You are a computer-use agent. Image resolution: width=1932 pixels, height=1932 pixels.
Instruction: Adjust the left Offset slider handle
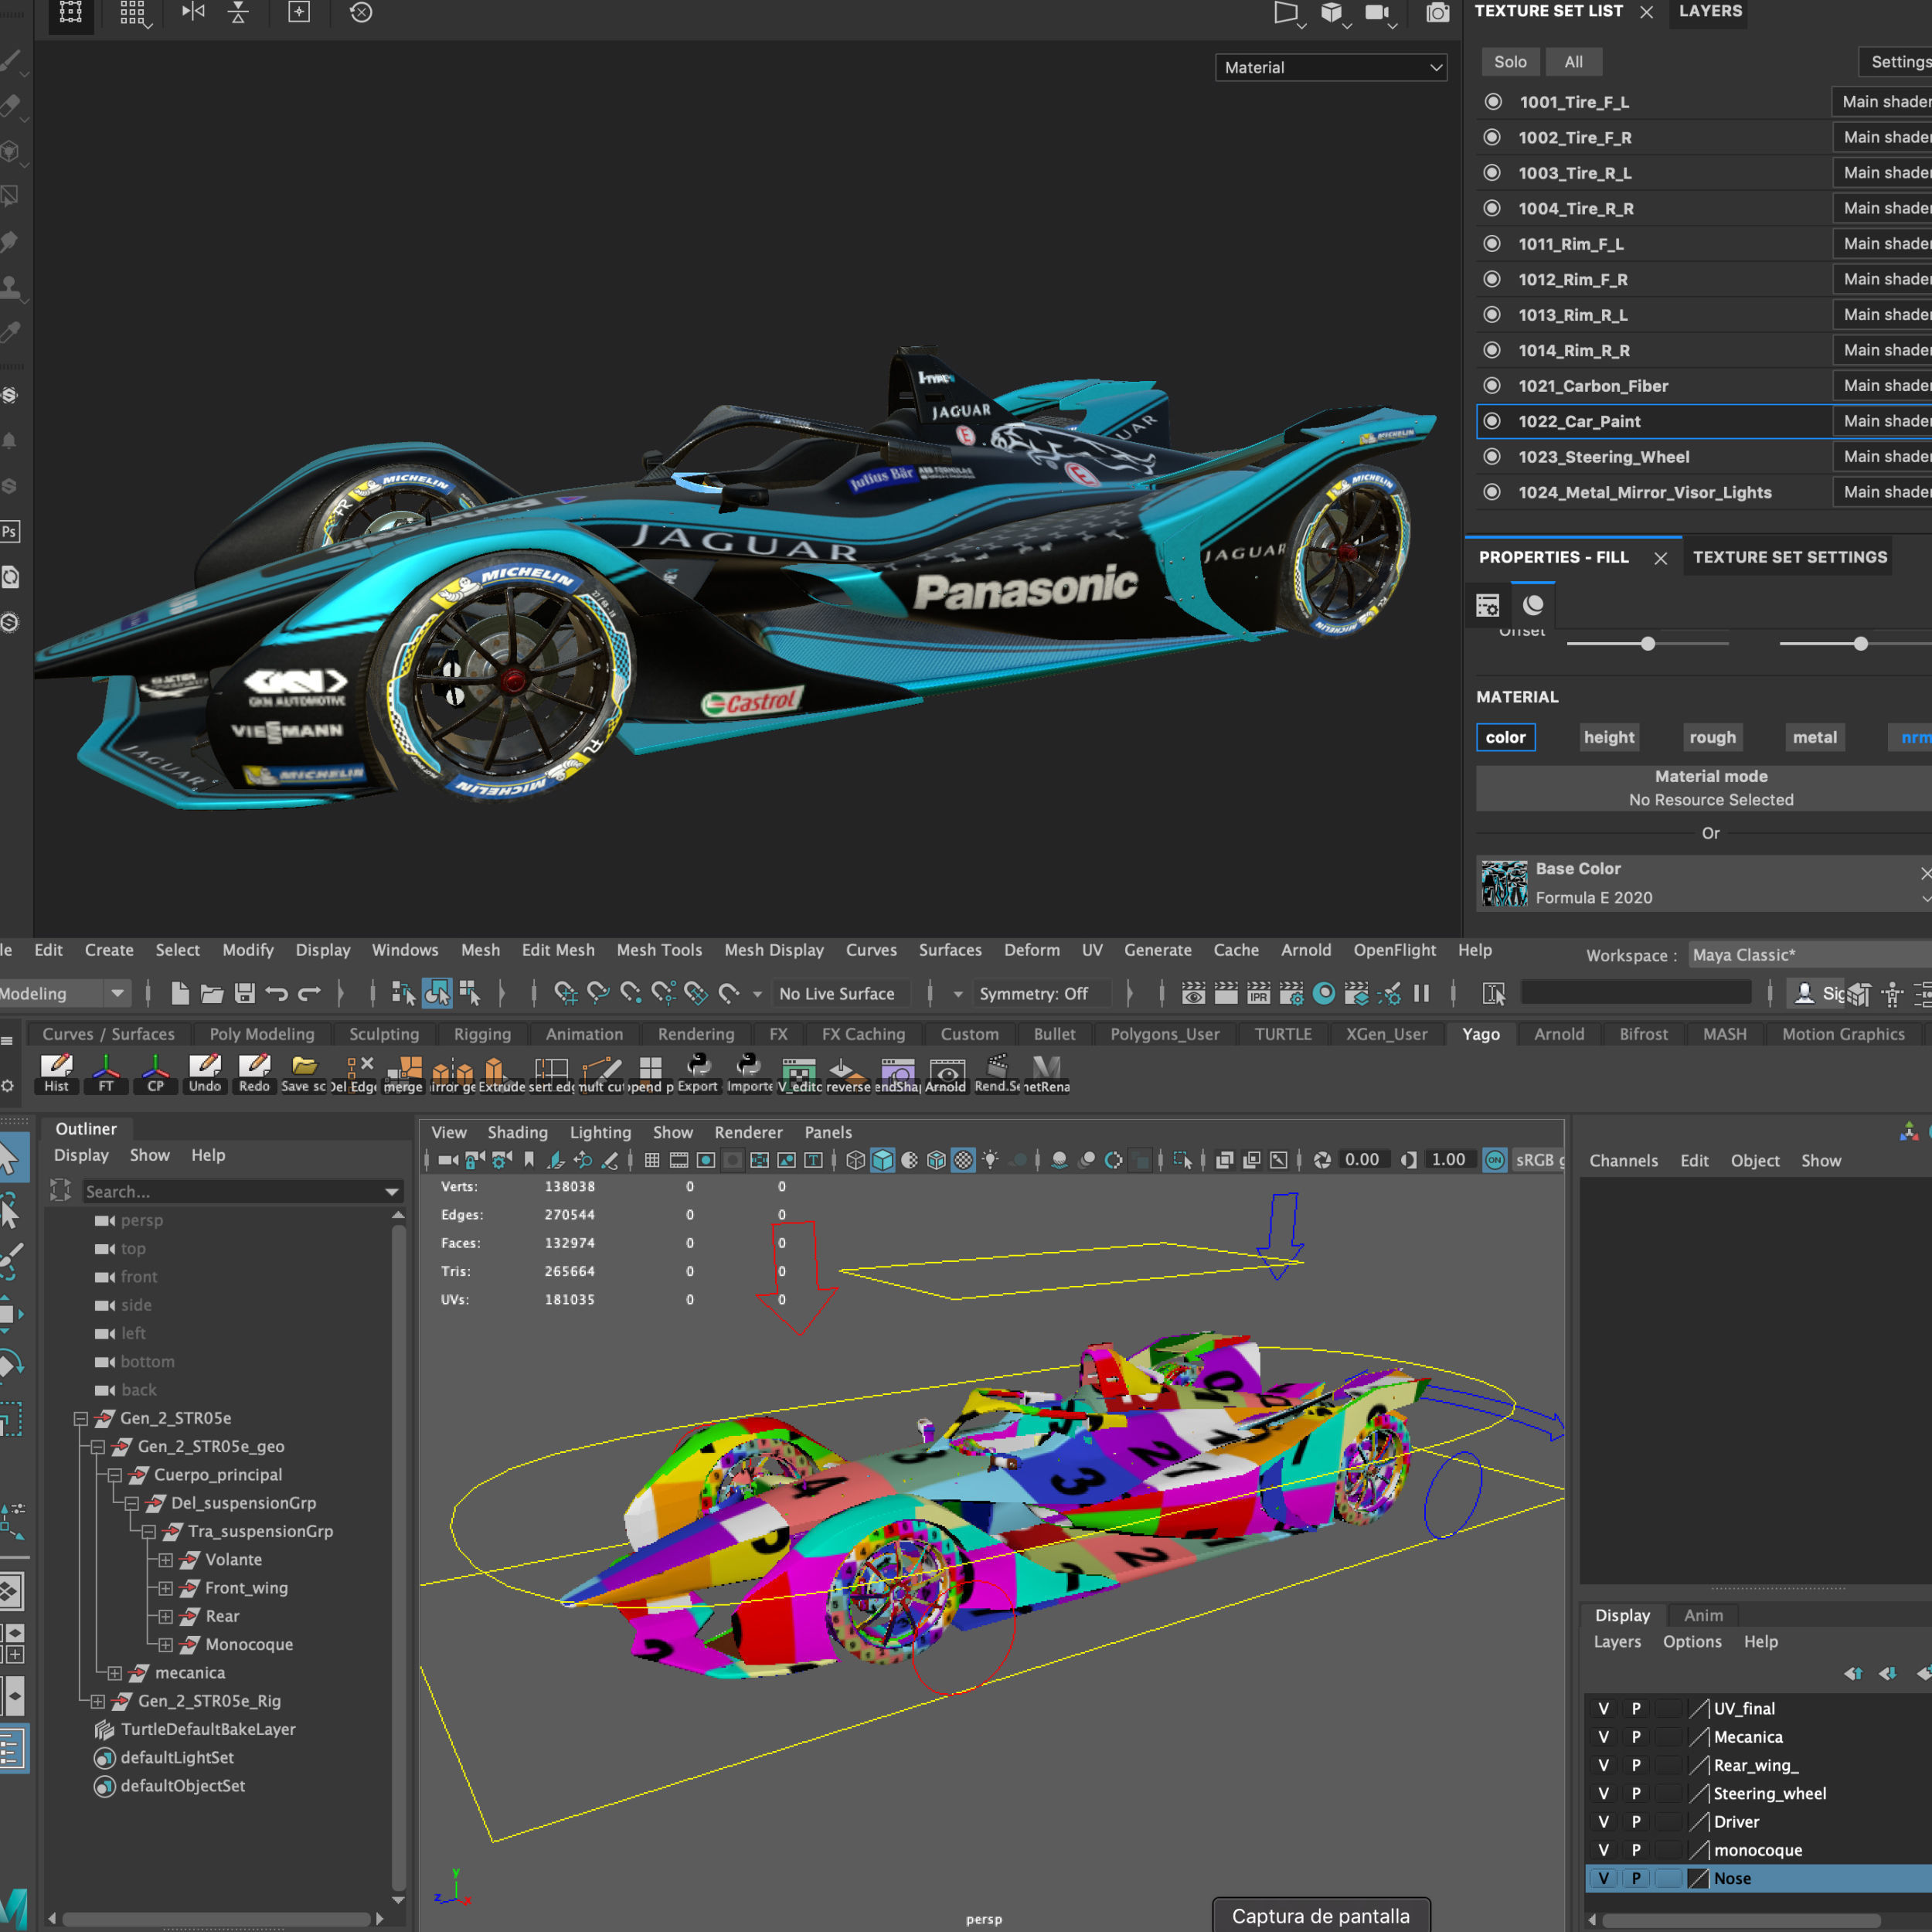[x=1648, y=644]
